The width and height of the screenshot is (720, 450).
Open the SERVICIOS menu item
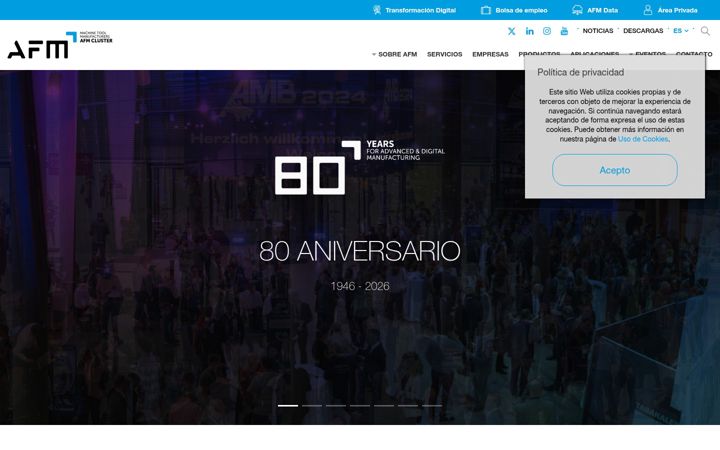point(444,54)
